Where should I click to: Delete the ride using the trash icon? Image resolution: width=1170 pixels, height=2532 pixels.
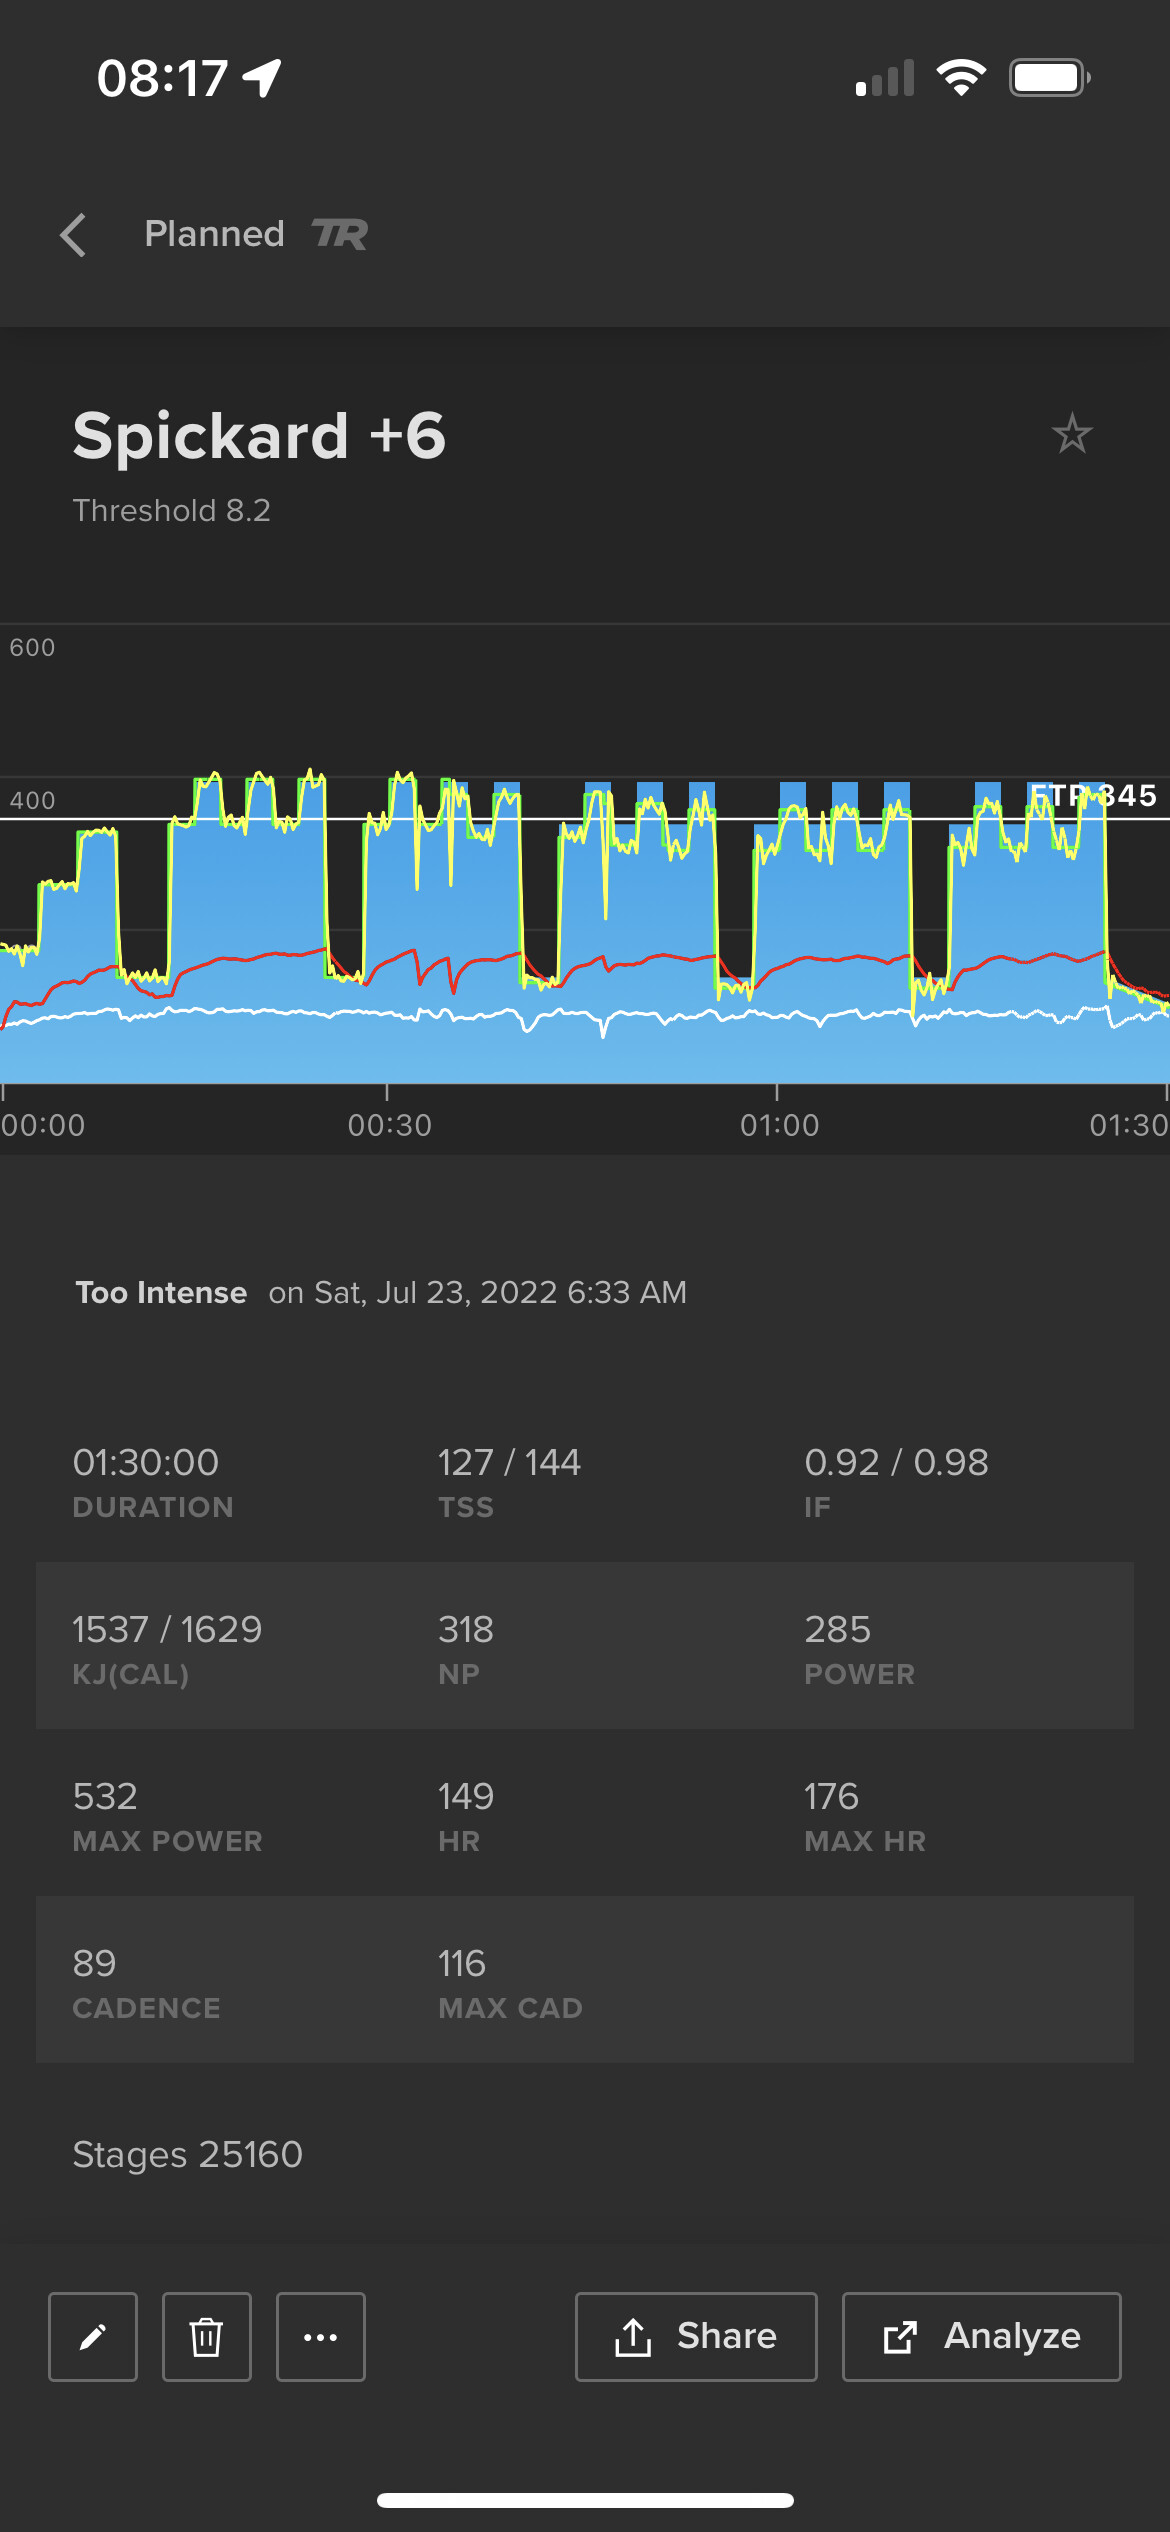[x=207, y=2337]
